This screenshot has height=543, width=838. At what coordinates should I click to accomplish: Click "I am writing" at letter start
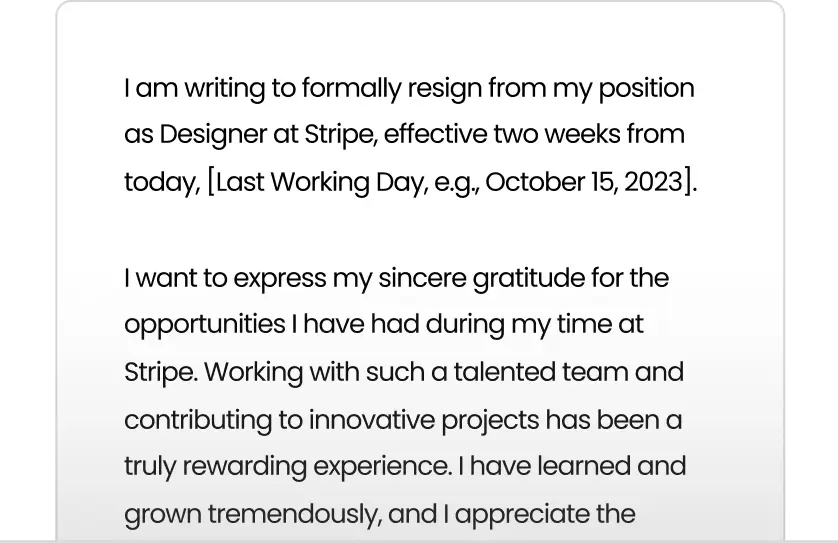[195, 88]
